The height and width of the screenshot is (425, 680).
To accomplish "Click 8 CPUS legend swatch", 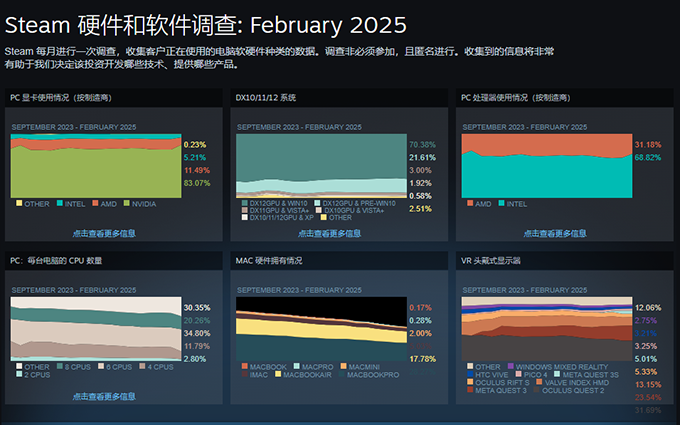I will pyautogui.click(x=60, y=366).
